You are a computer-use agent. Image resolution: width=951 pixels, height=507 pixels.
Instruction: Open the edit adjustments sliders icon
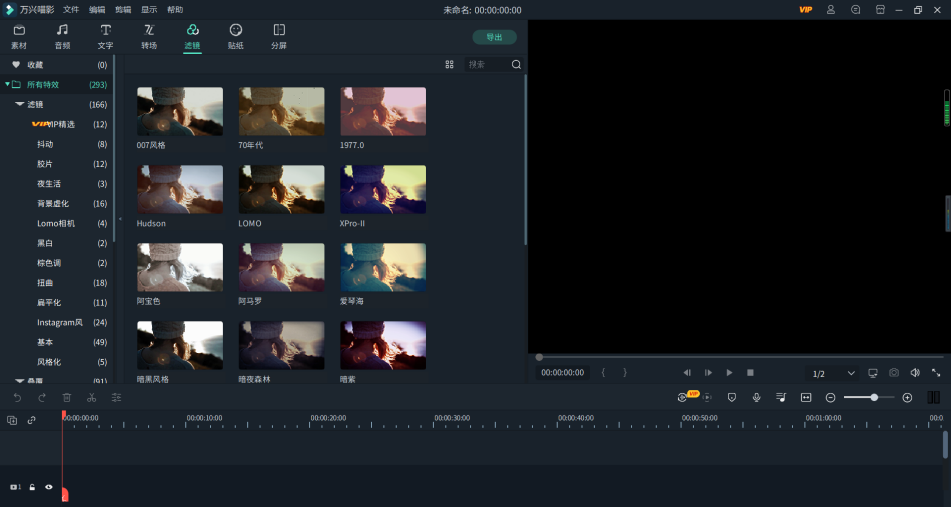116,398
